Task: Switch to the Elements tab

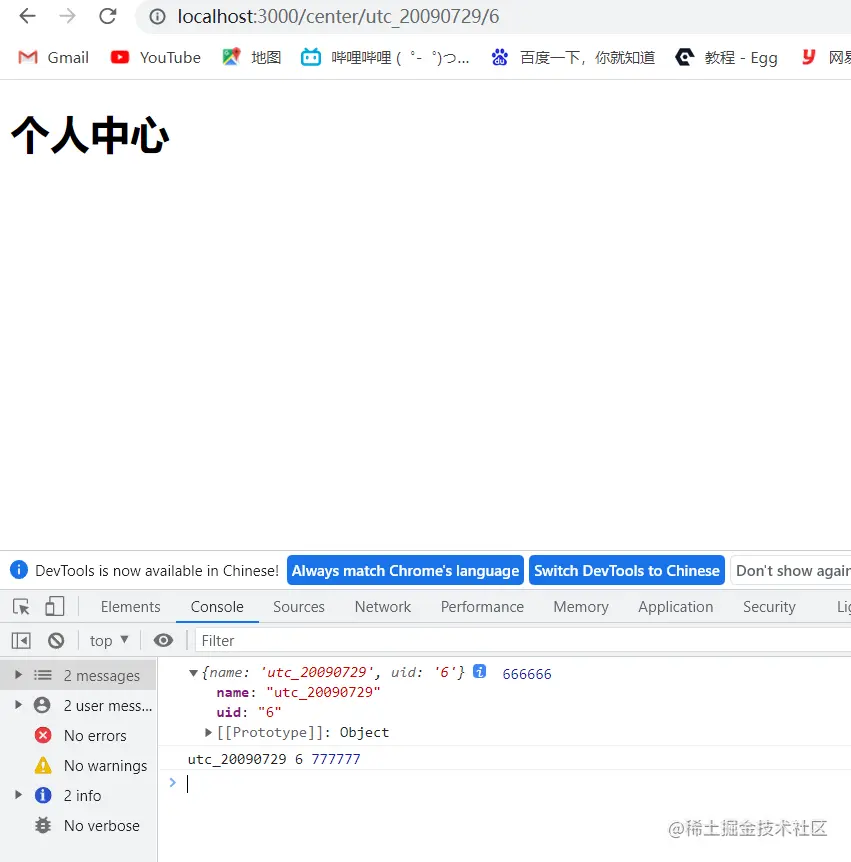Action: click(x=130, y=607)
